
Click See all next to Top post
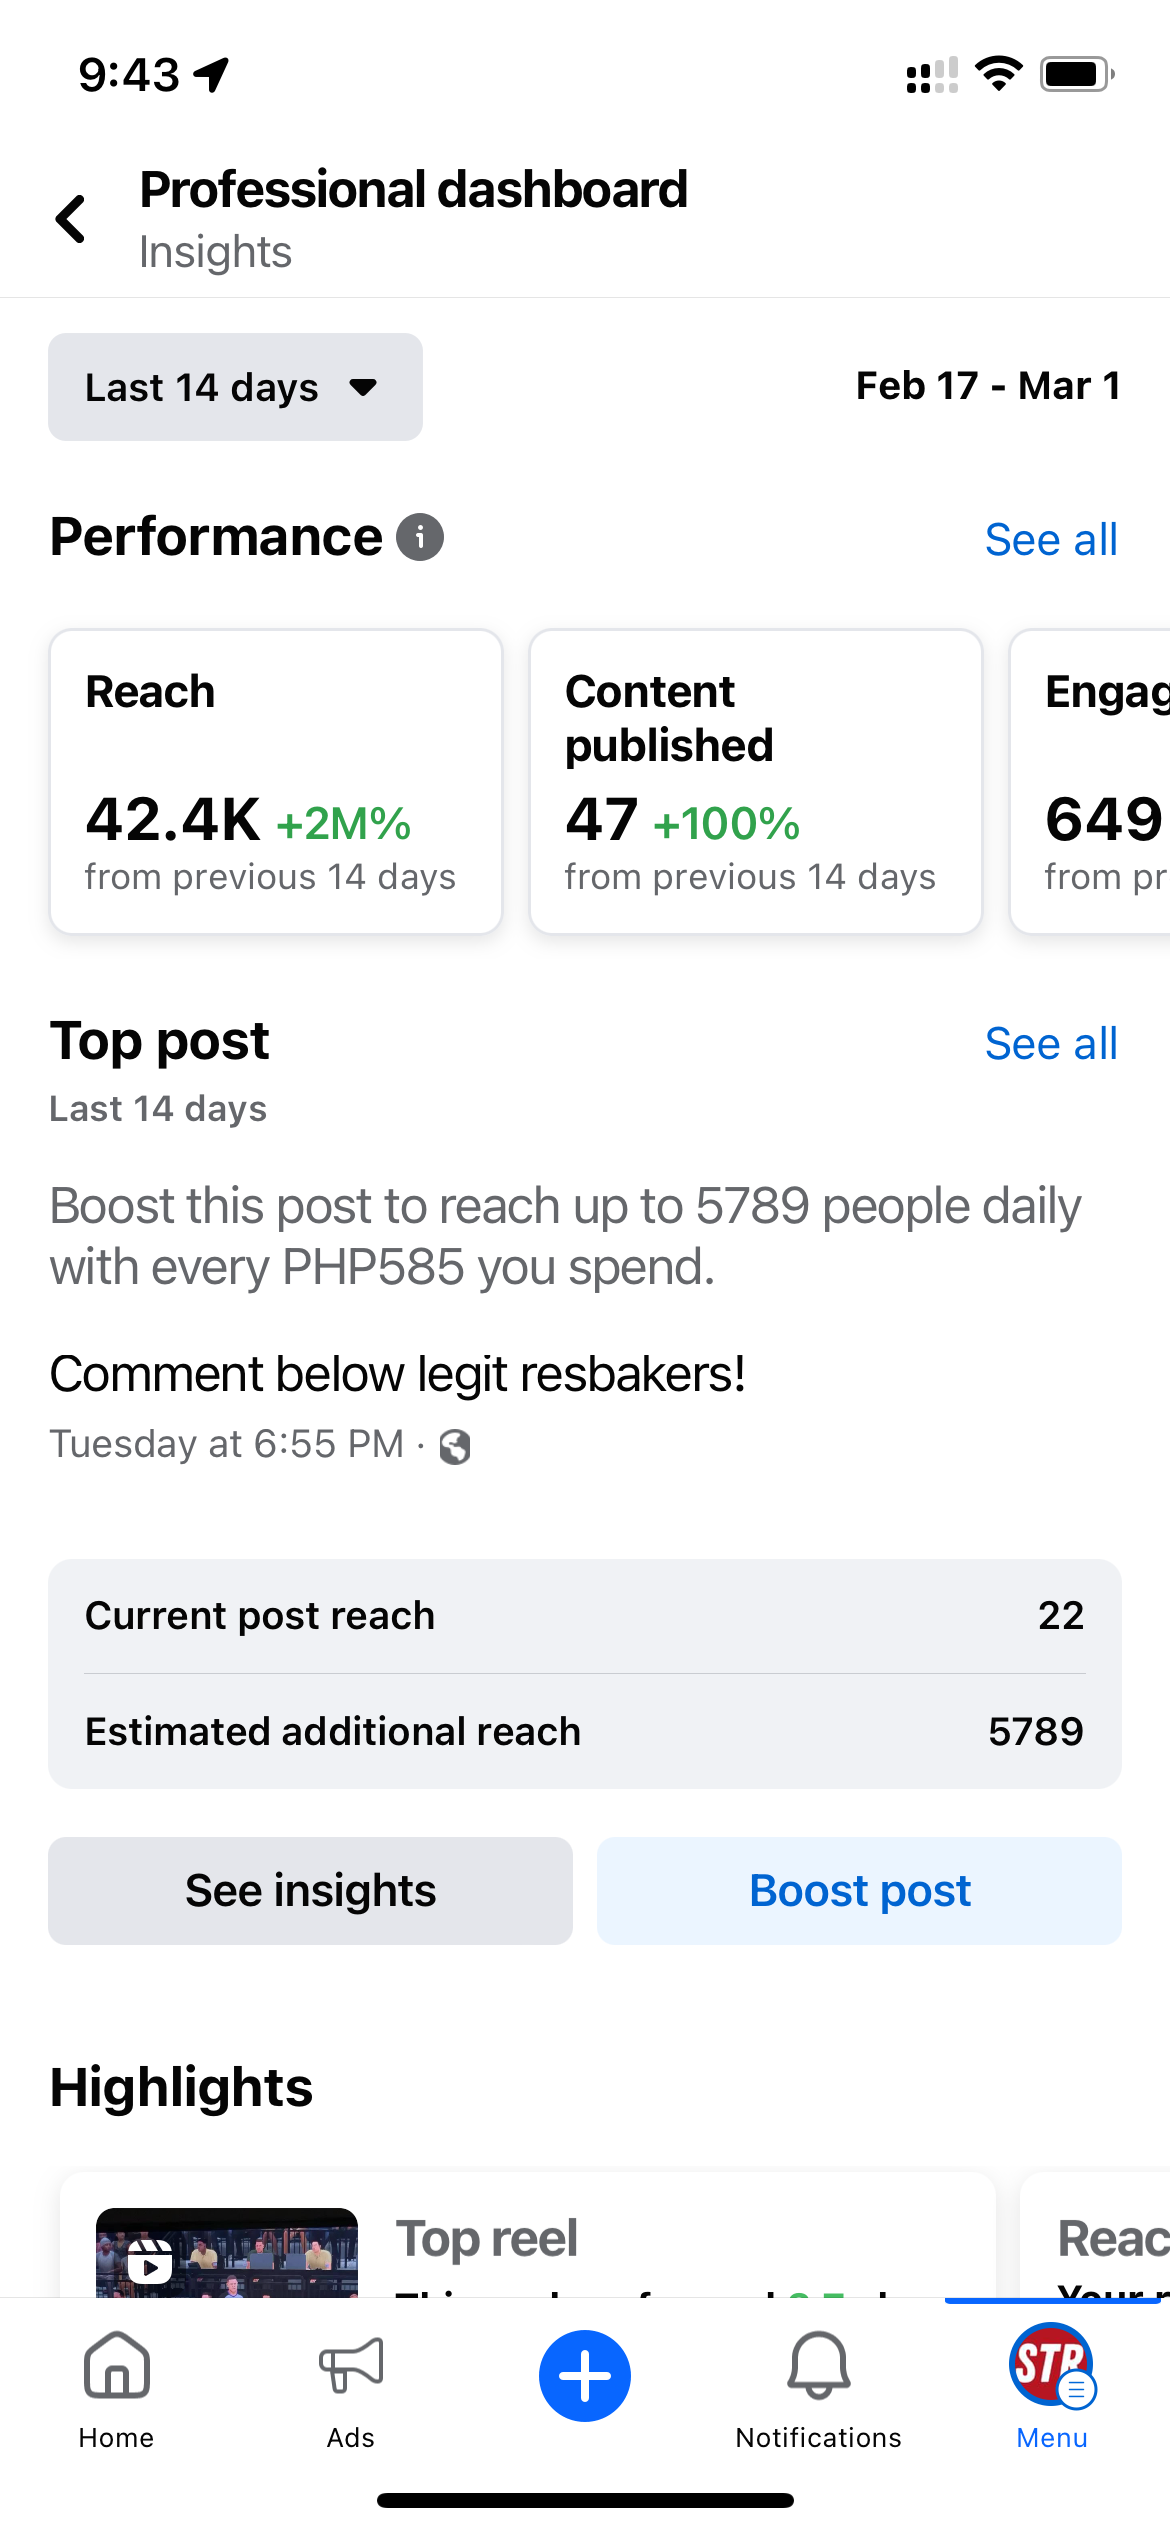pyautogui.click(x=1051, y=1044)
